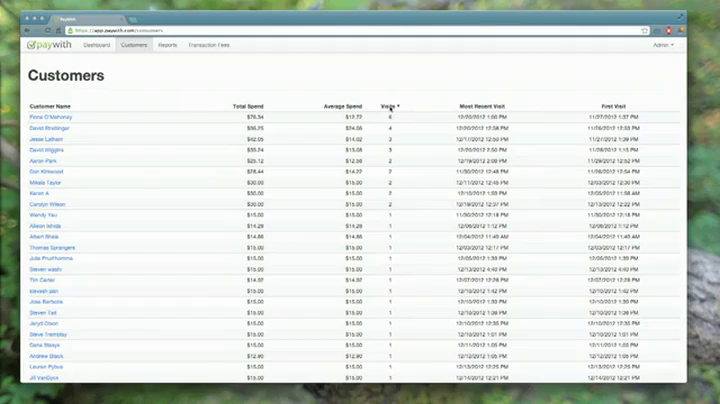720x404 pixels.
Task: Open the Admin dropdown menu
Action: 663,45
